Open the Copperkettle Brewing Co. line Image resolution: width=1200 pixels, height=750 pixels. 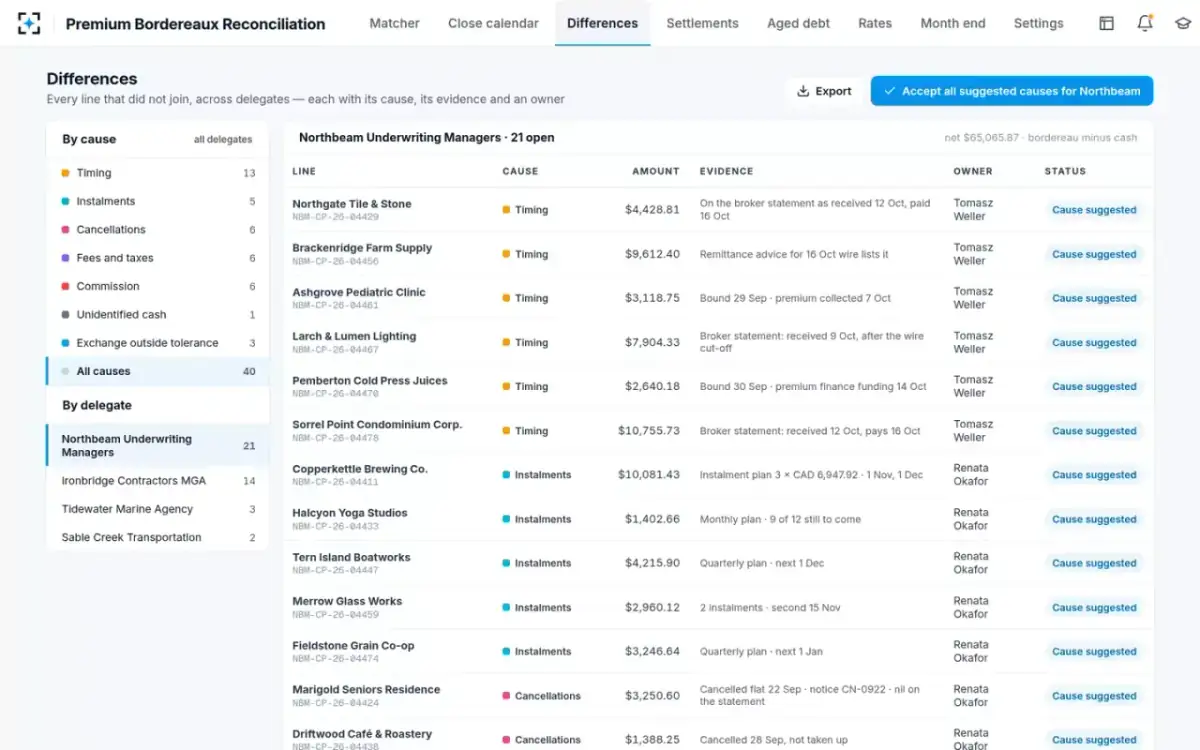[x=717, y=475]
